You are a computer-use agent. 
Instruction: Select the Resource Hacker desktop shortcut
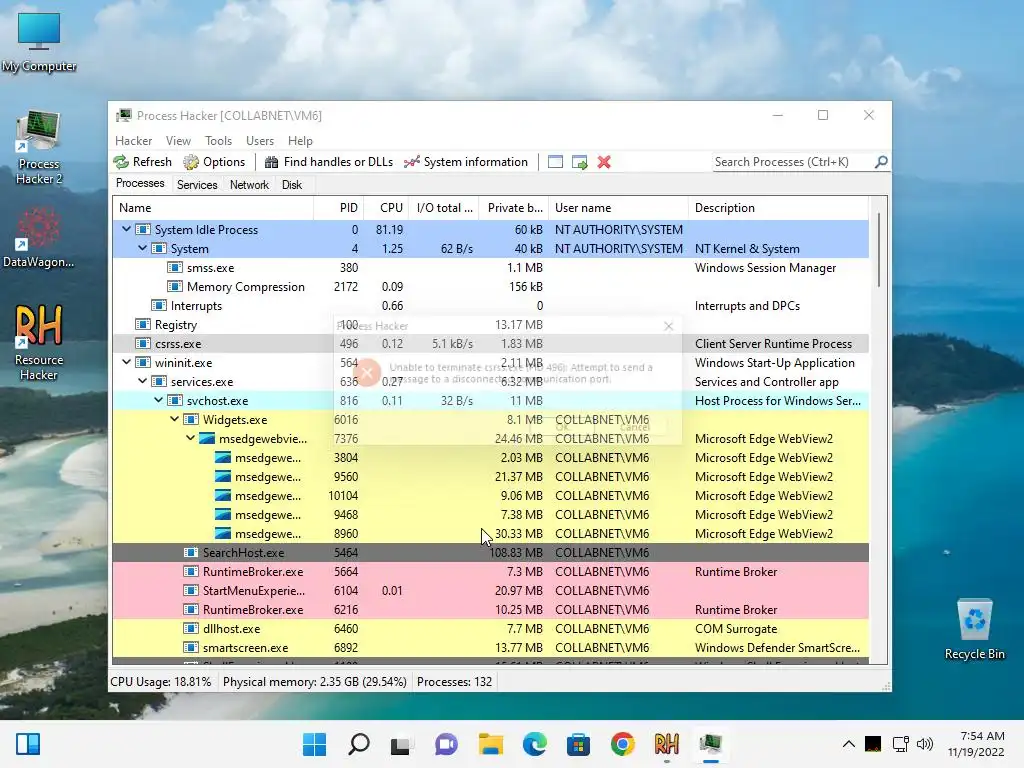pos(39,343)
